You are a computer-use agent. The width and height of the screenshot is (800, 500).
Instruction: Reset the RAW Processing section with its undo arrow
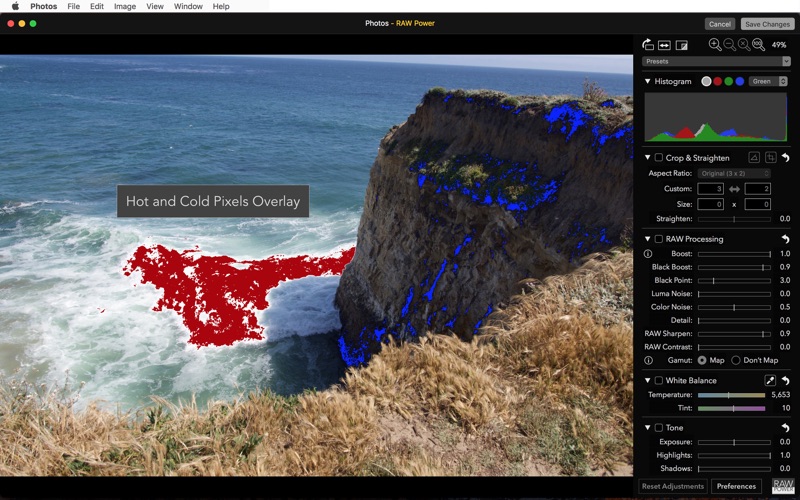(x=785, y=239)
